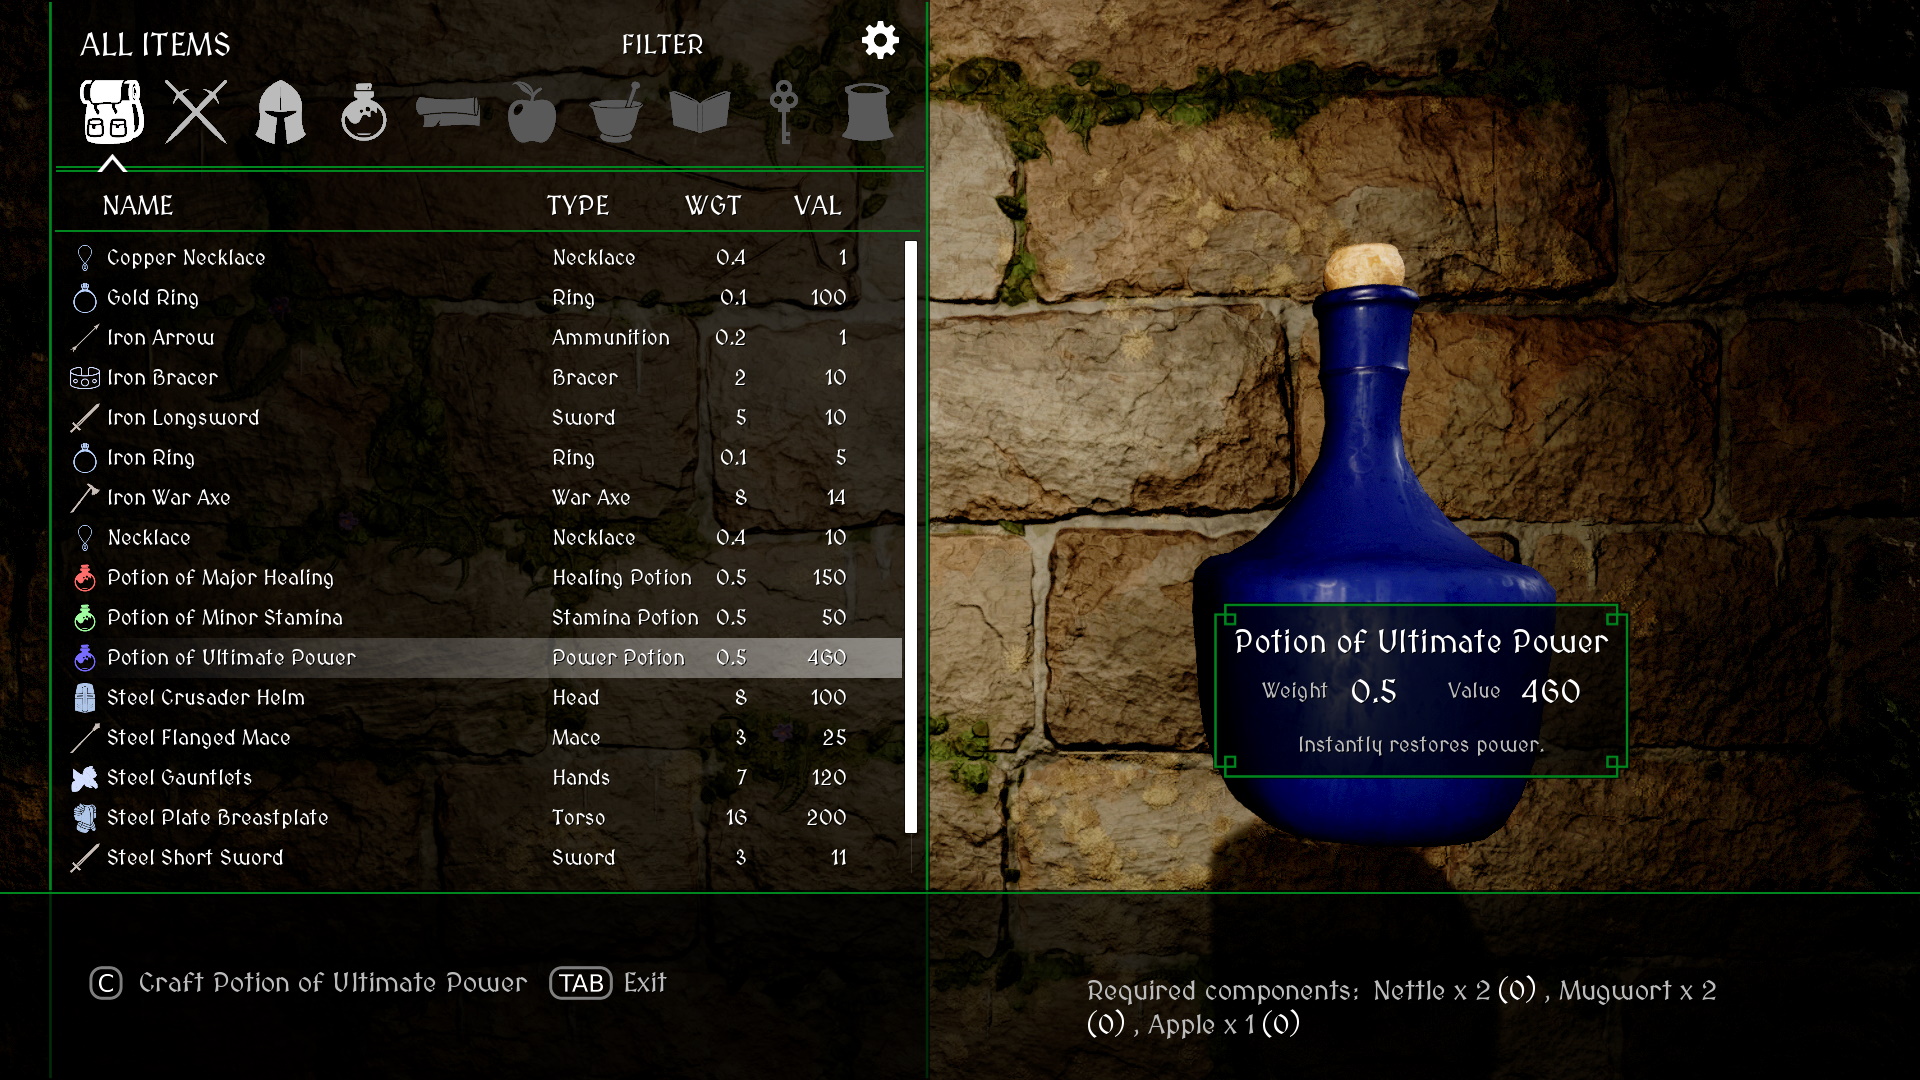Image resolution: width=1920 pixels, height=1080 pixels.
Task: Select the books/scrolls filter icon
Action: click(703, 112)
